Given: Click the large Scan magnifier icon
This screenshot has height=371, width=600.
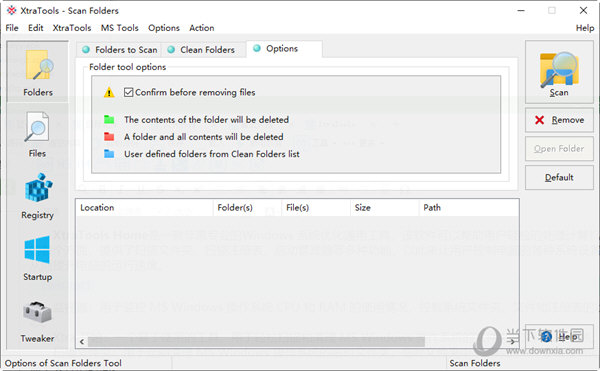Looking at the screenshot, I should [x=559, y=70].
